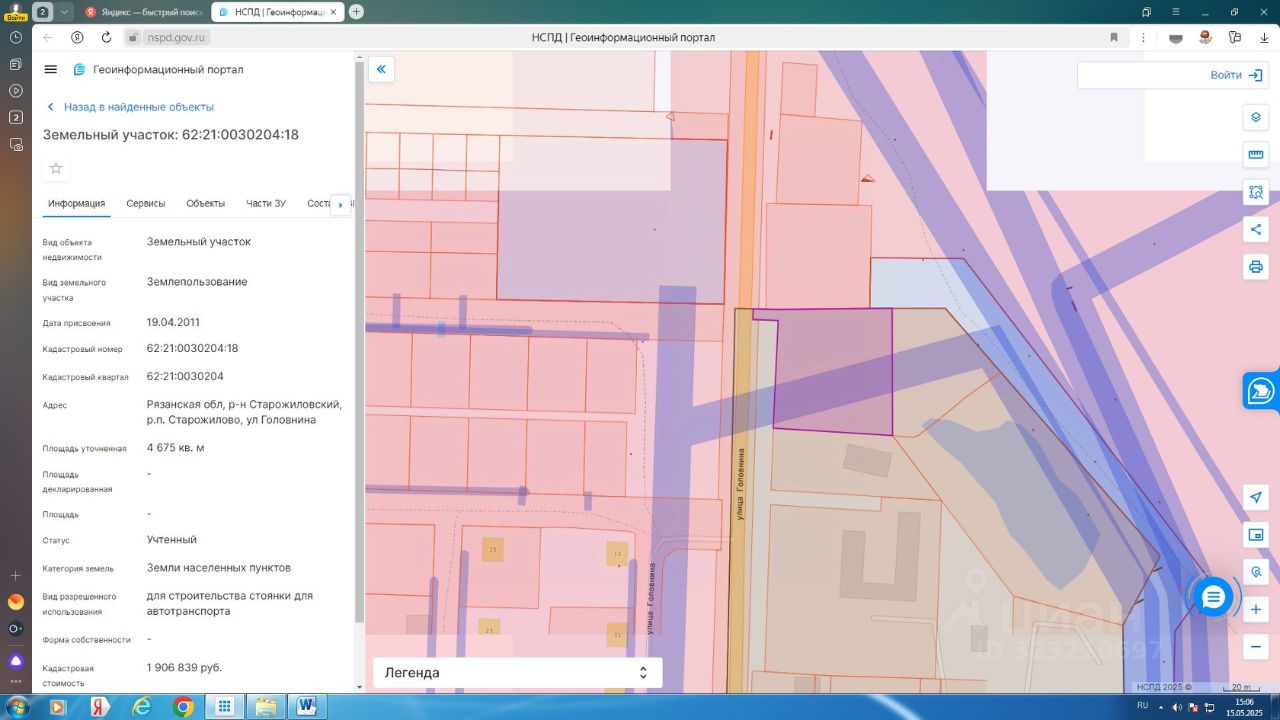Open Microsoft Word from the taskbar
The image size is (1280, 720).
click(x=307, y=707)
